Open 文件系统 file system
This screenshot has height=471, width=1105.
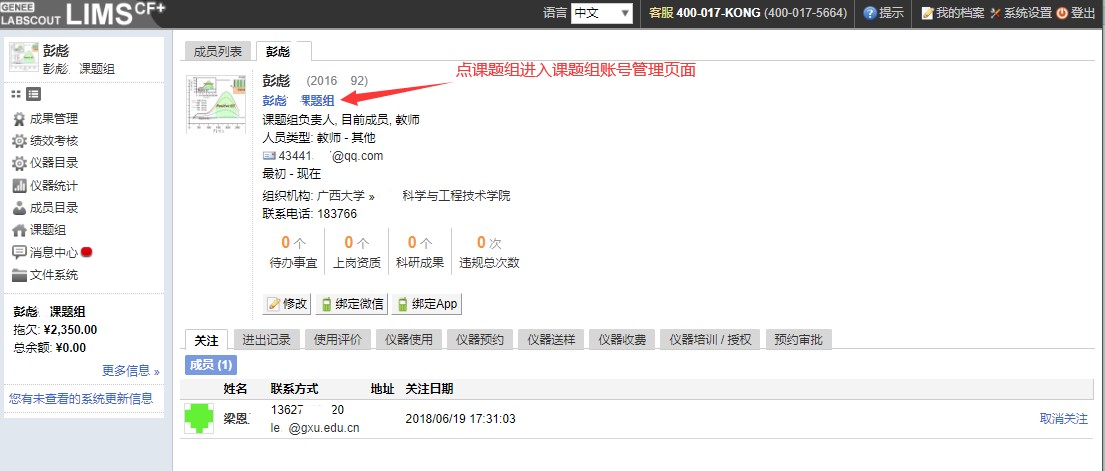click(x=53, y=275)
